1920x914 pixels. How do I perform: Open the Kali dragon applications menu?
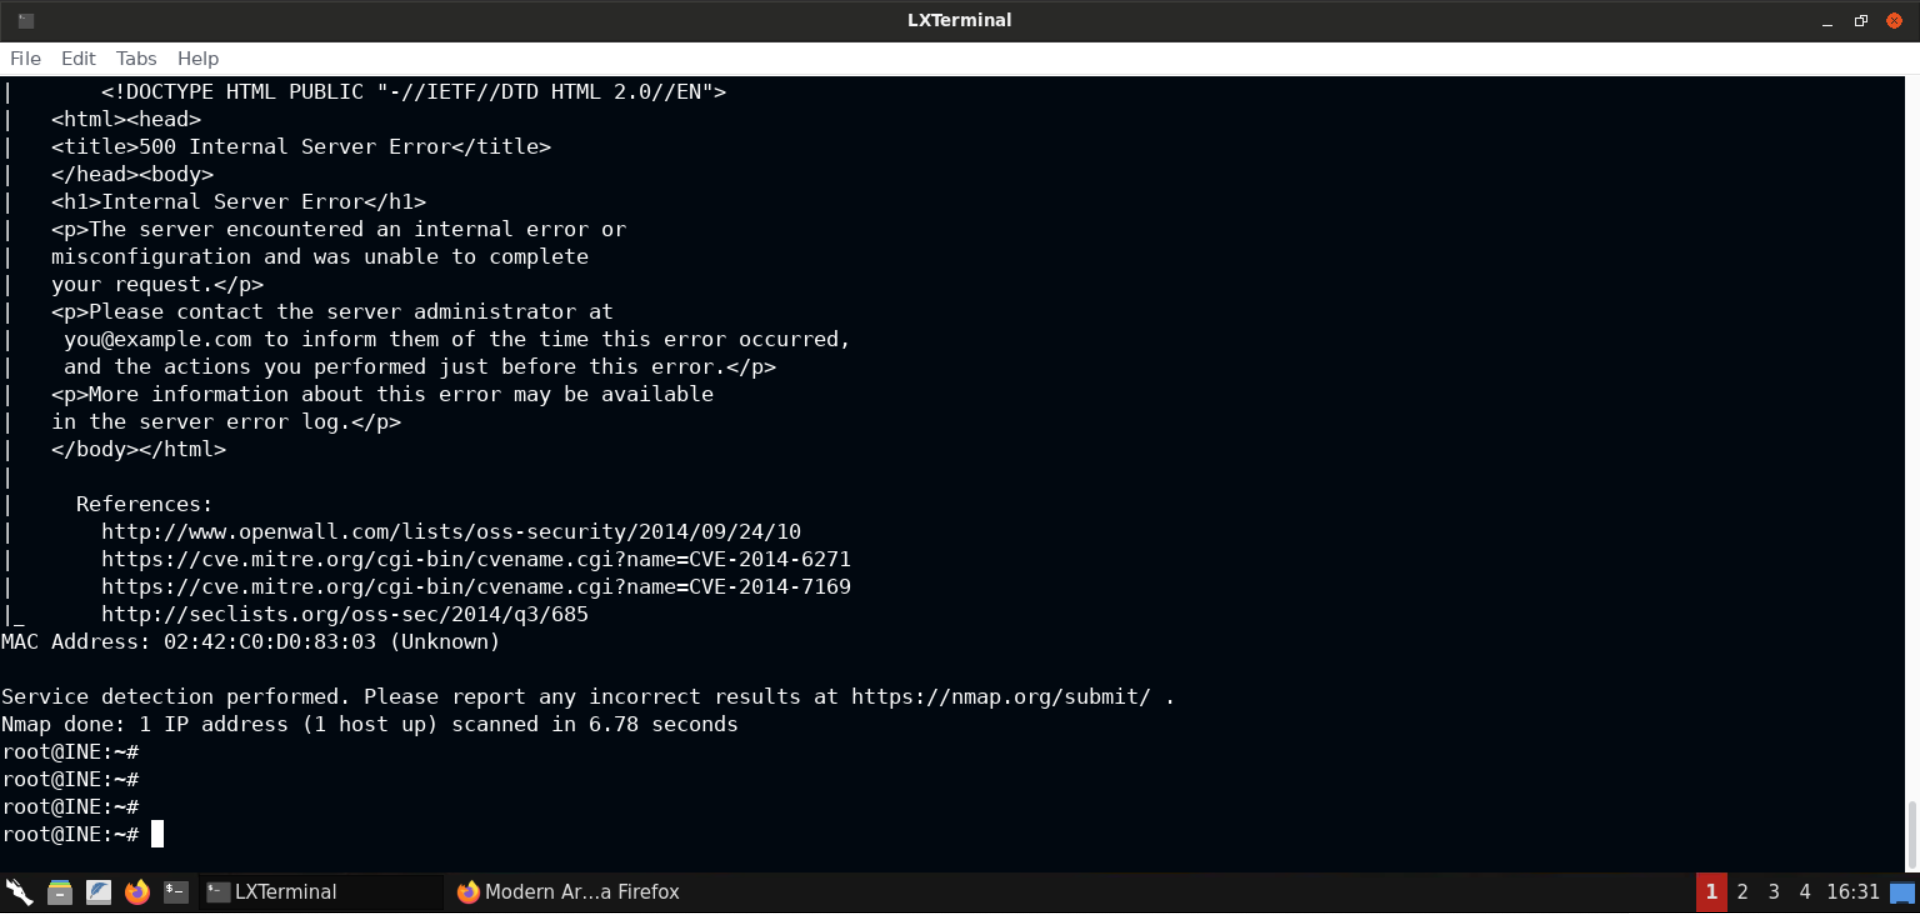(x=19, y=891)
